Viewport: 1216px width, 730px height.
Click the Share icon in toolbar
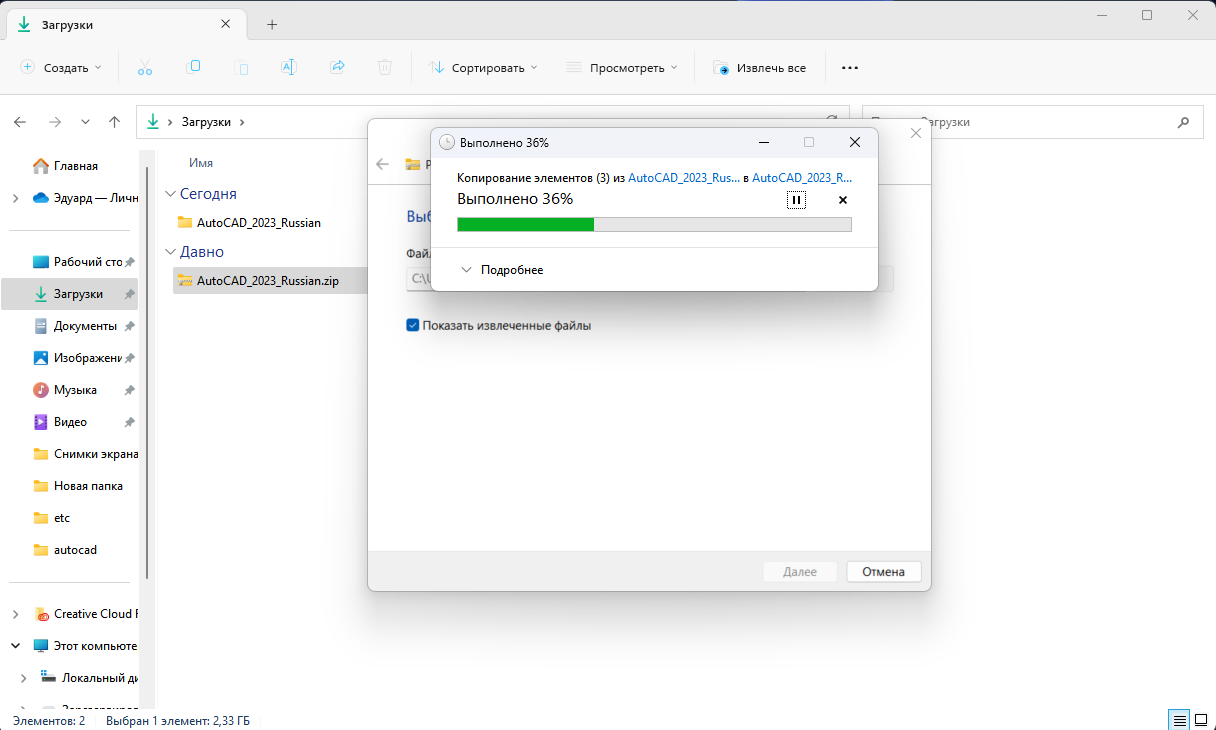coord(337,67)
